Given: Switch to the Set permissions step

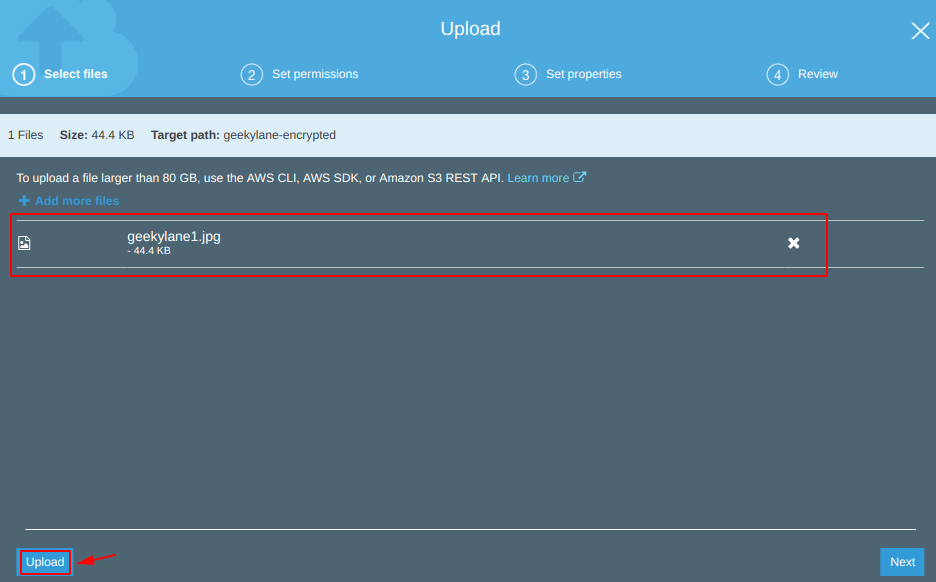Looking at the screenshot, I should 315,74.
